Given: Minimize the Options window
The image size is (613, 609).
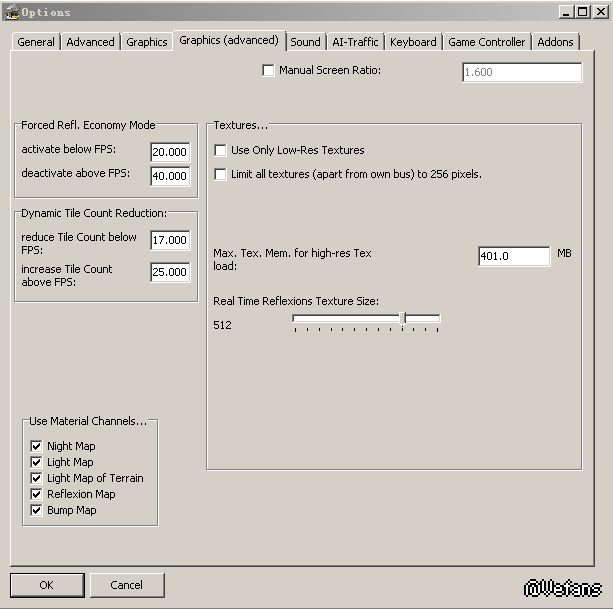Looking at the screenshot, I should pos(565,12).
